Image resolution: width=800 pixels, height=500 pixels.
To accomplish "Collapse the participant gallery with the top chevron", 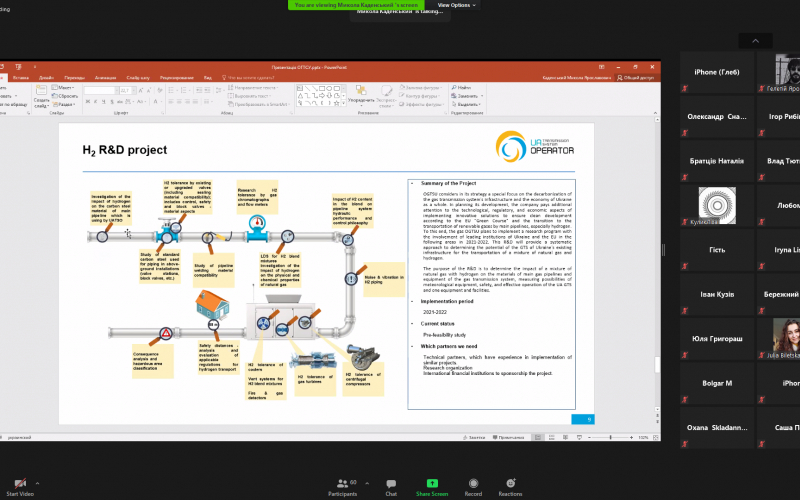I will pos(755,41).
